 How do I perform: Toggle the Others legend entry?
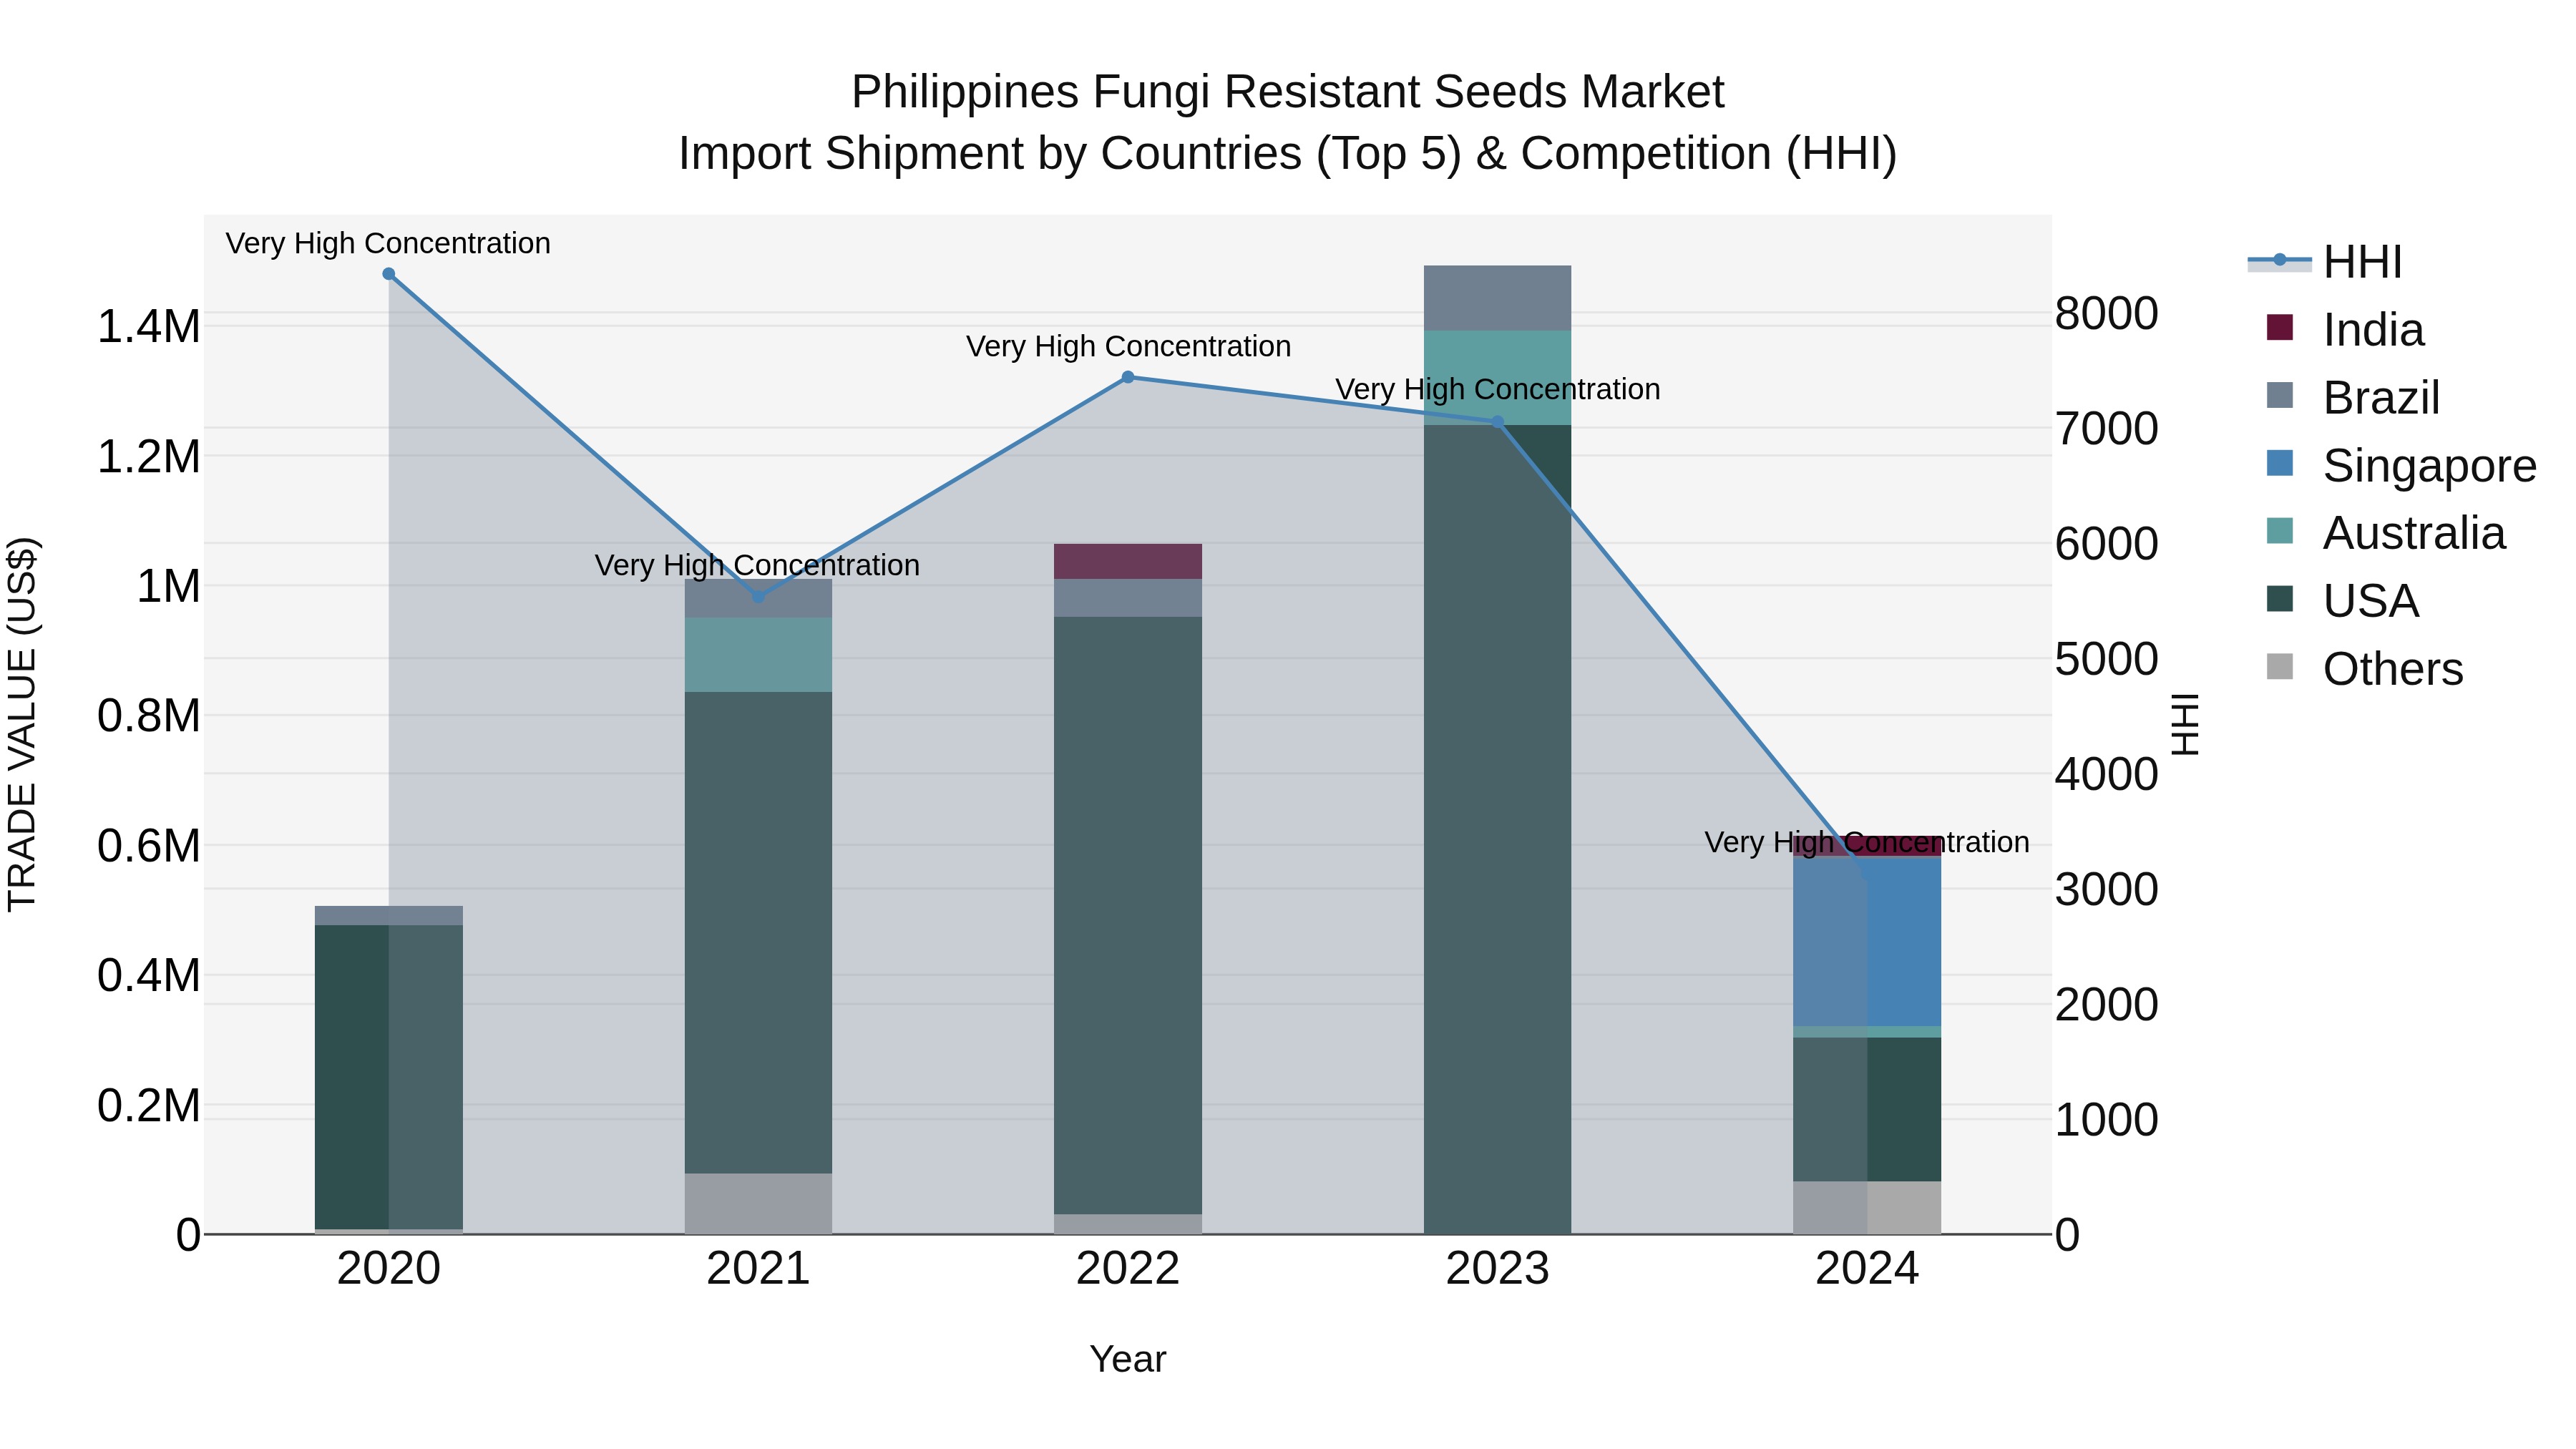2365,669
